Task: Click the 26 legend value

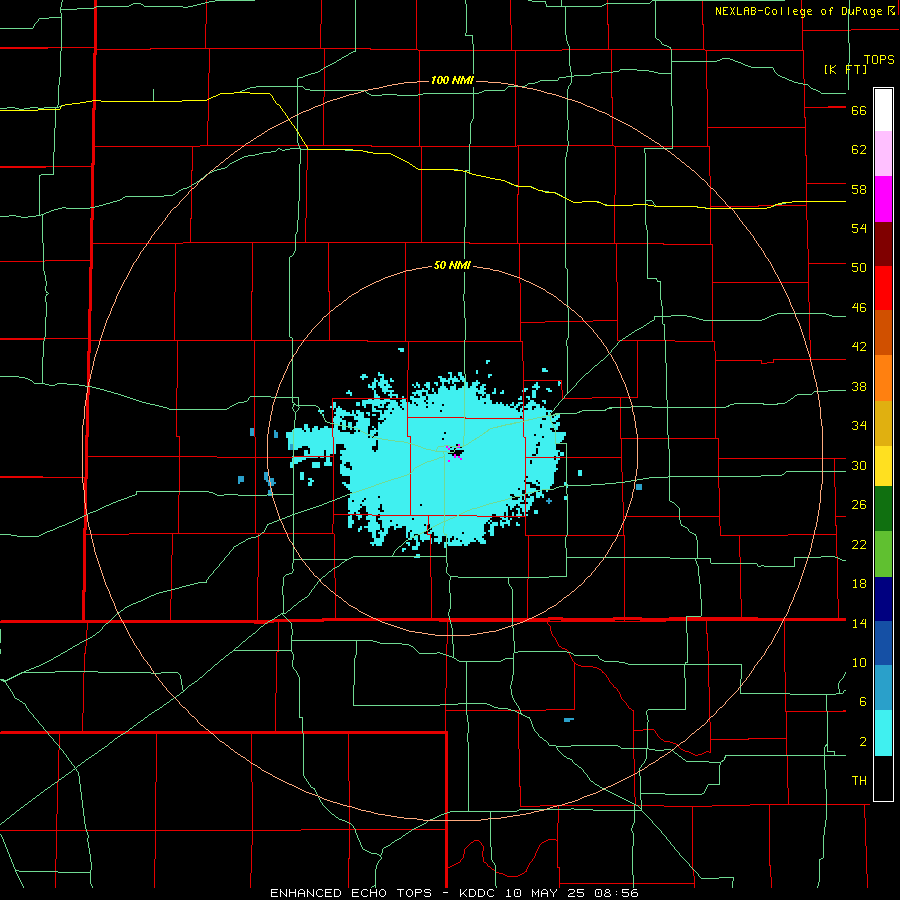Action: tap(859, 505)
